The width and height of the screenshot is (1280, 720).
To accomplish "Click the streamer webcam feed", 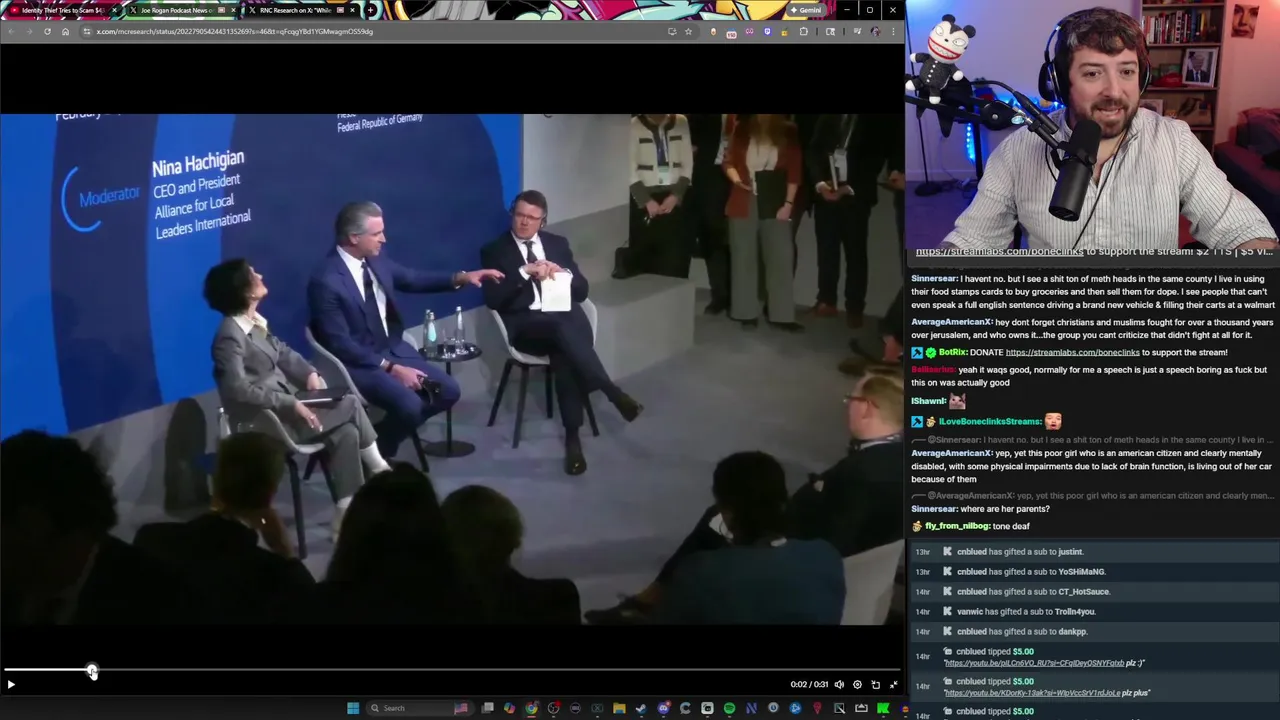I will coord(1093,125).
